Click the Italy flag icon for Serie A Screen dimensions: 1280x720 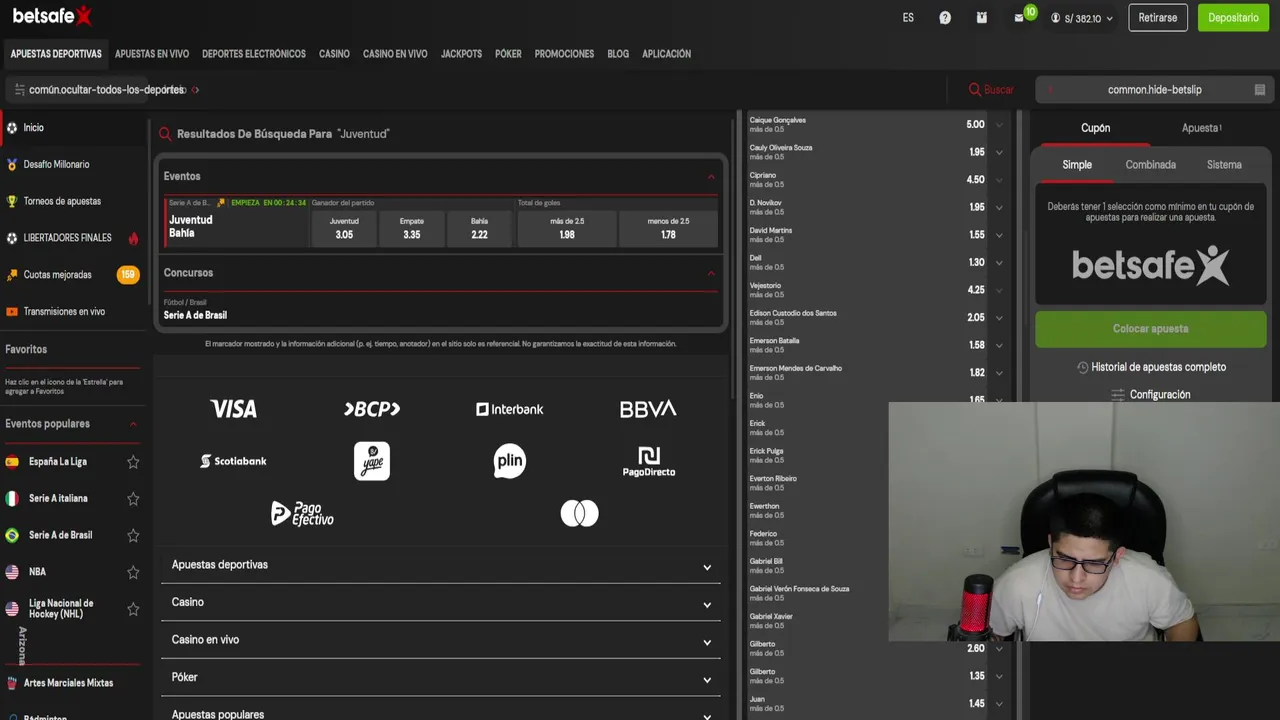[12, 498]
